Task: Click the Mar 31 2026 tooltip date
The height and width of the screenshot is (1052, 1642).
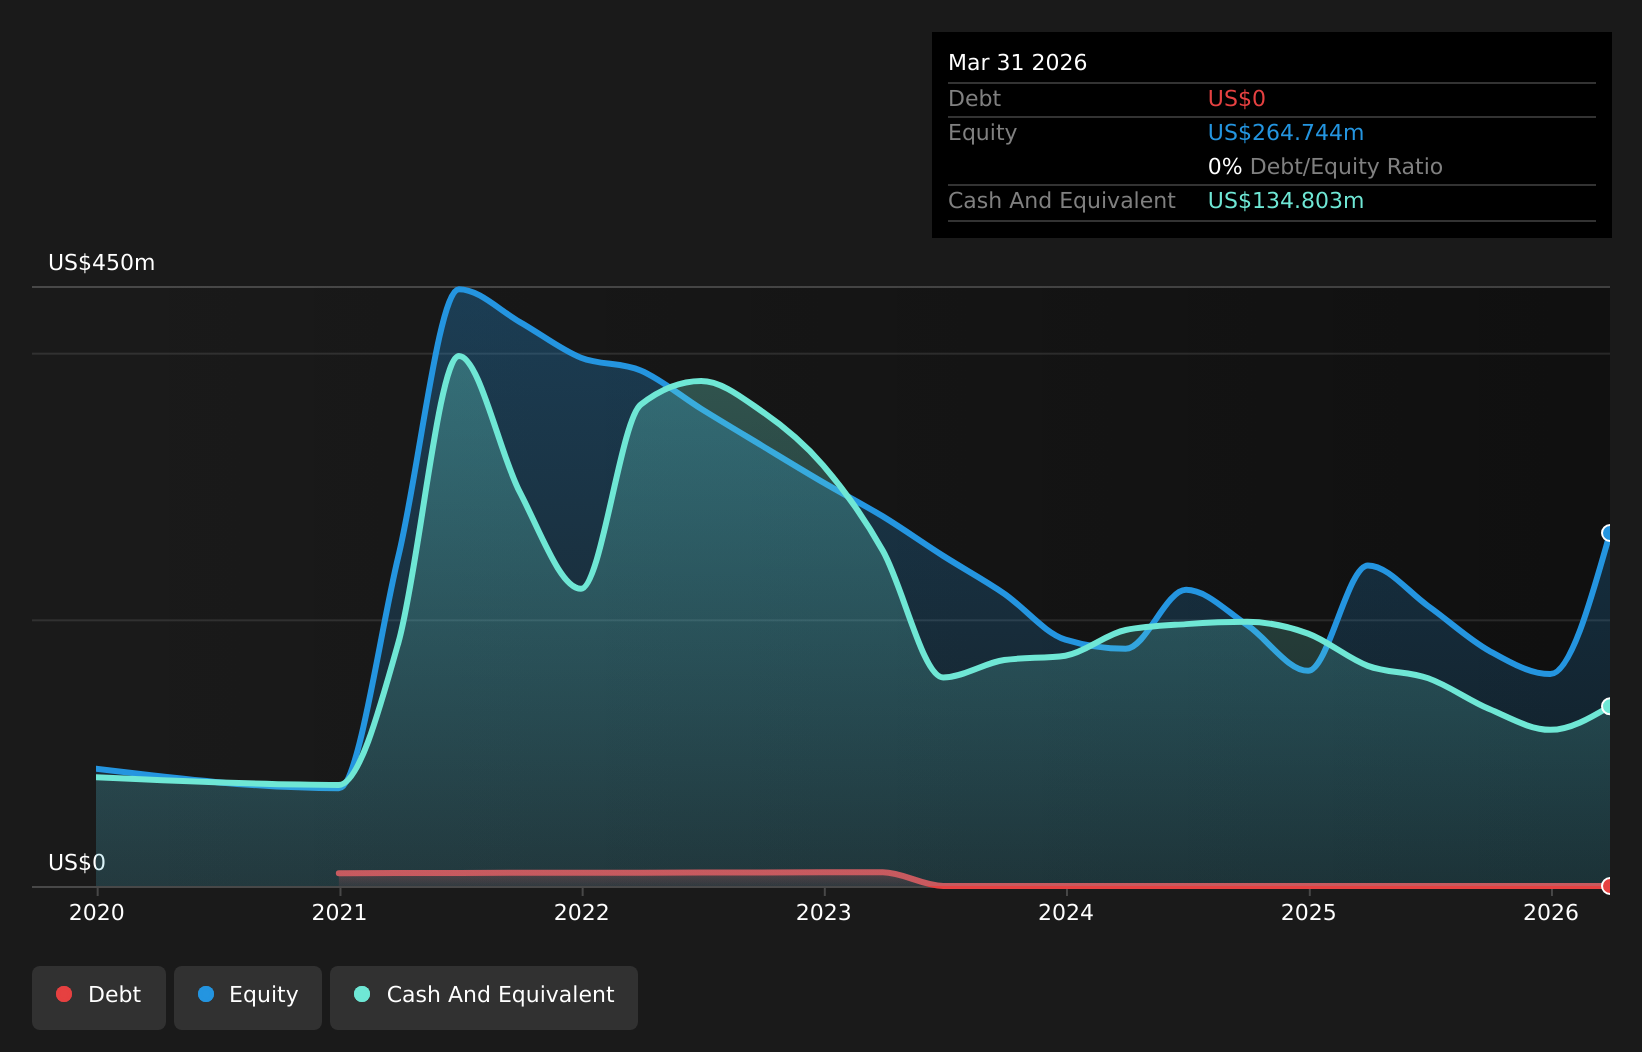Action: point(1017,63)
